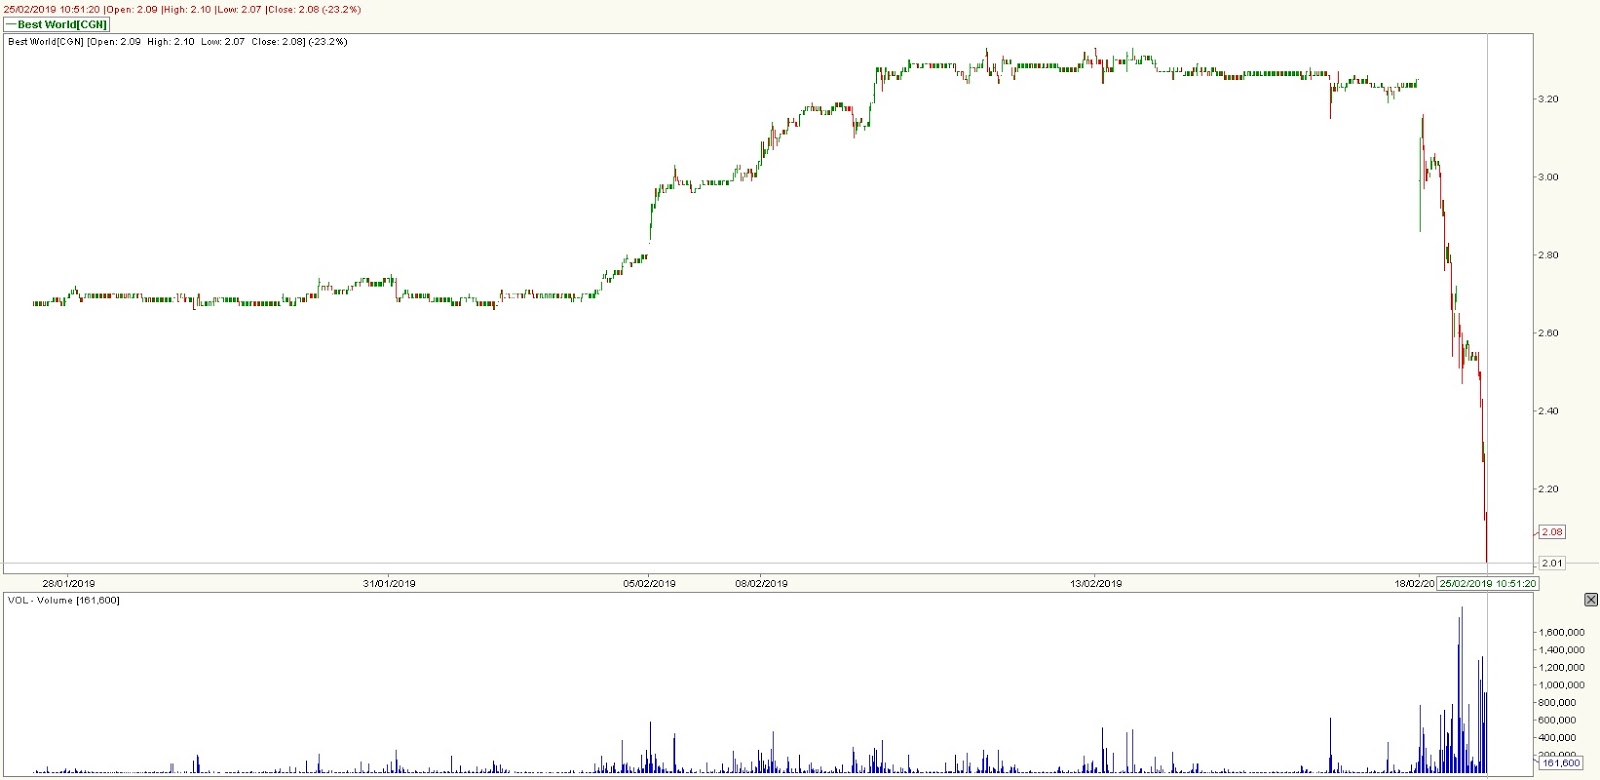Click the 08/02/2019 date axis label
The height and width of the screenshot is (780, 1600).
tap(762, 583)
